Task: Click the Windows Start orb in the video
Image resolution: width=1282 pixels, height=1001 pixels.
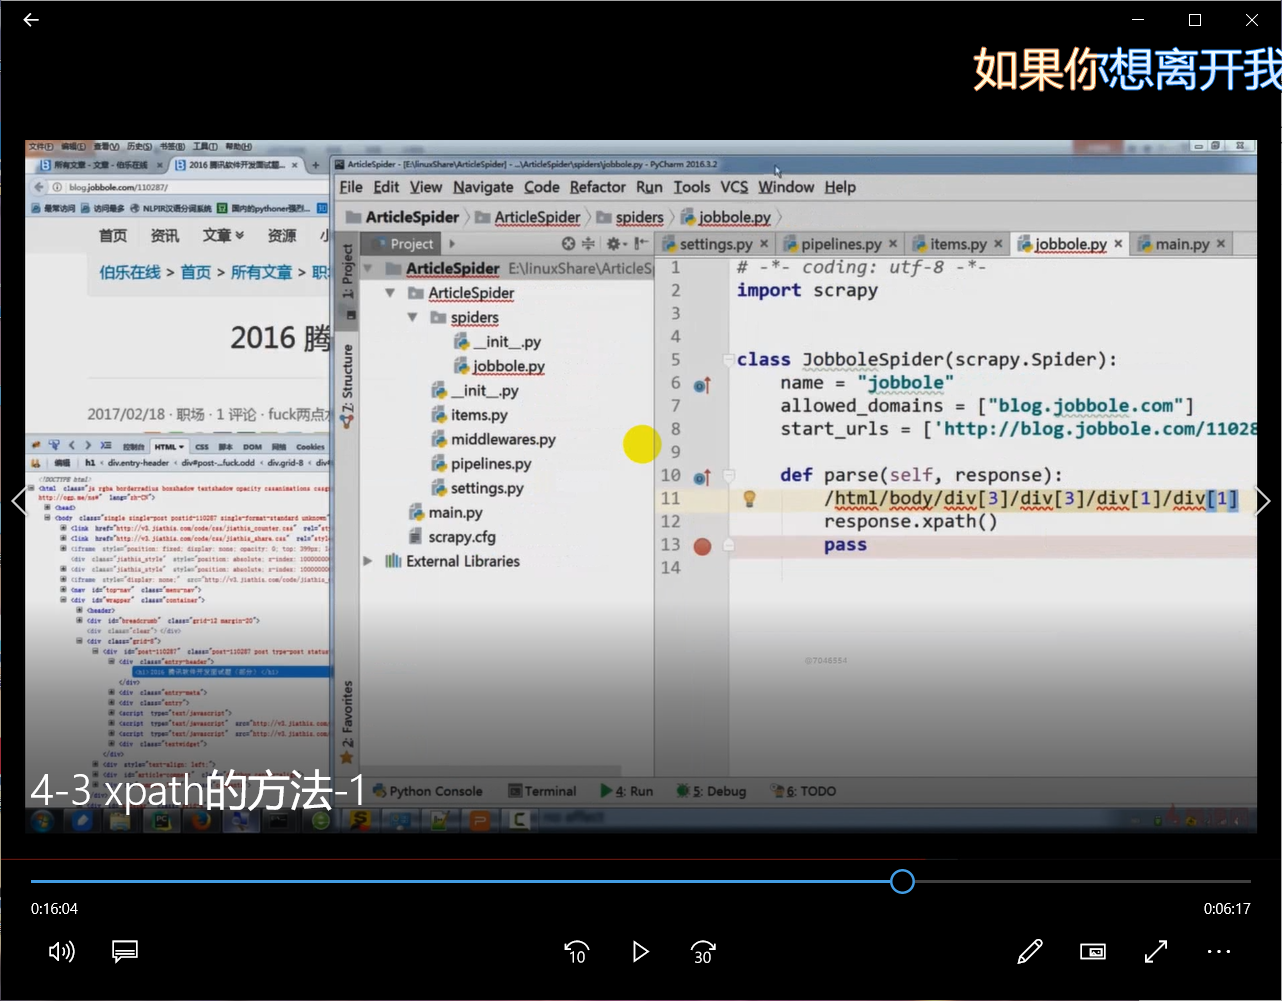Action: click(42, 821)
